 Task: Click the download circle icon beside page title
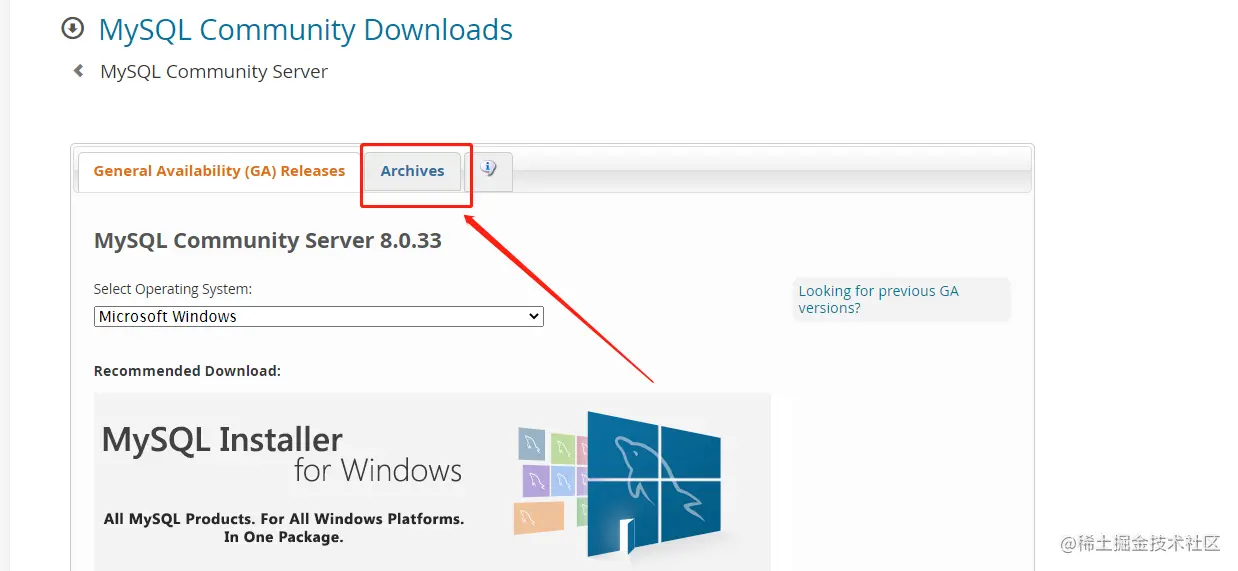point(73,29)
